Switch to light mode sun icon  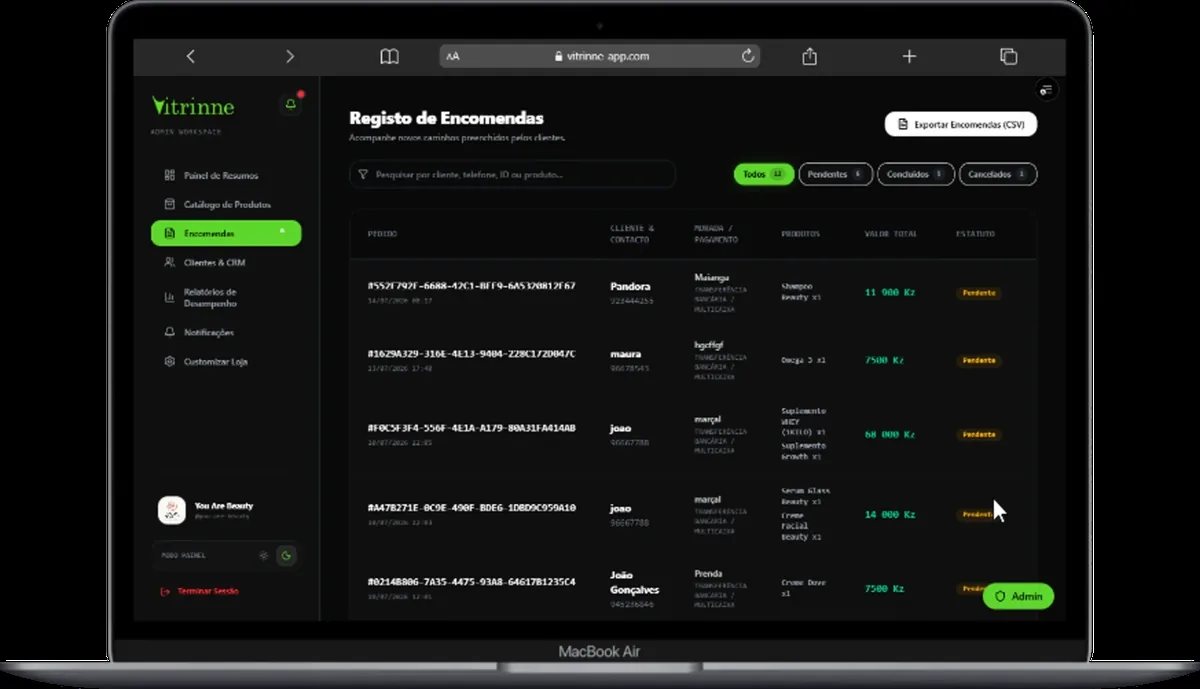click(263, 555)
